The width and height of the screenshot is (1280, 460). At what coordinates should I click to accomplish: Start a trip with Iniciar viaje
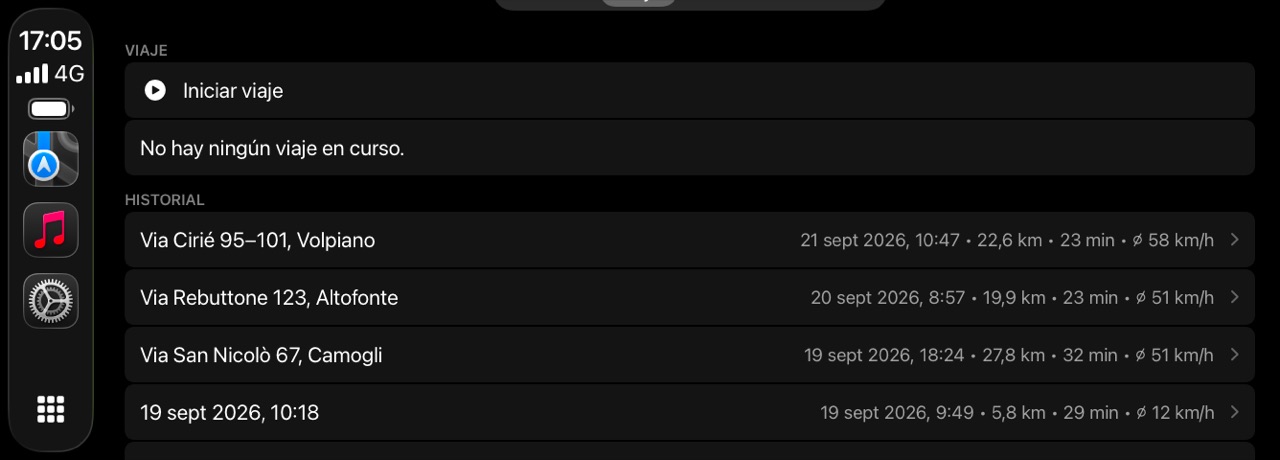click(x=689, y=90)
